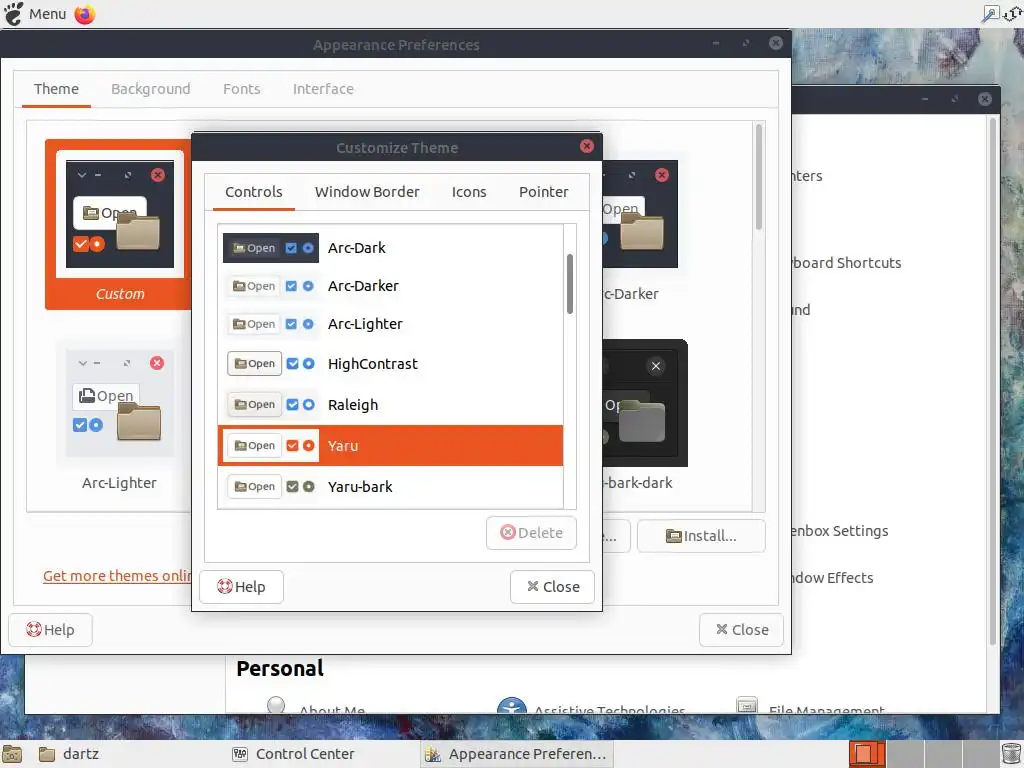Switch to the Background tab in Appearance Preferences
The image size is (1024, 768).
click(150, 89)
